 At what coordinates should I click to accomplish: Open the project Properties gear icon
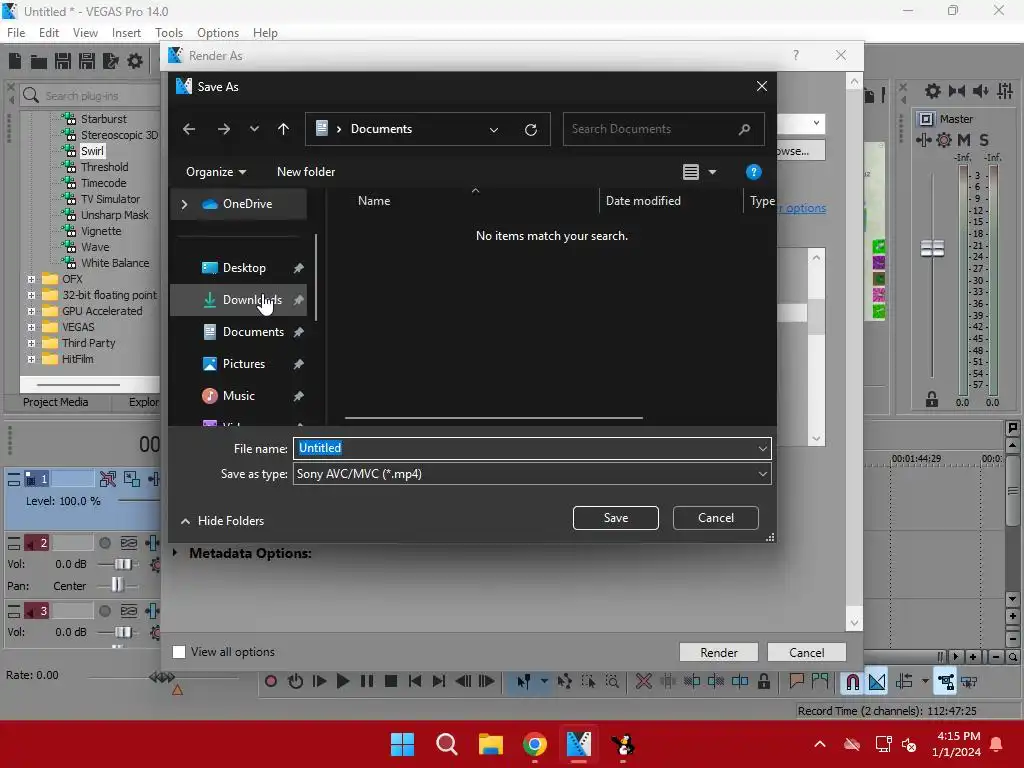pos(135,61)
